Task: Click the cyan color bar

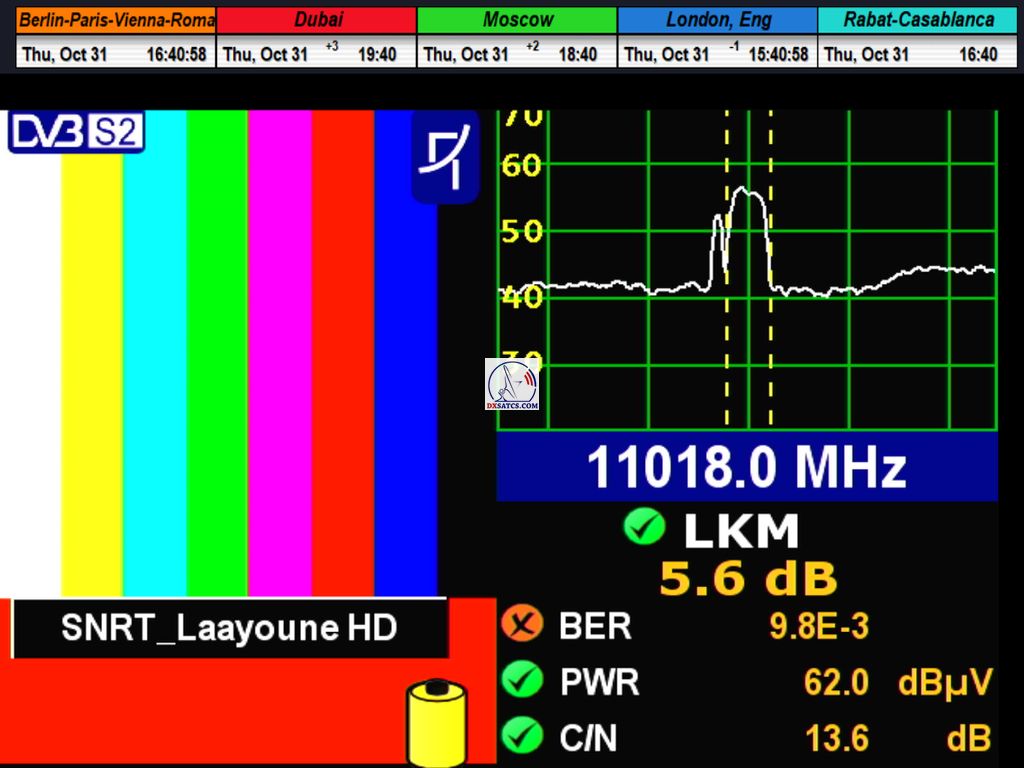Action: point(155,350)
